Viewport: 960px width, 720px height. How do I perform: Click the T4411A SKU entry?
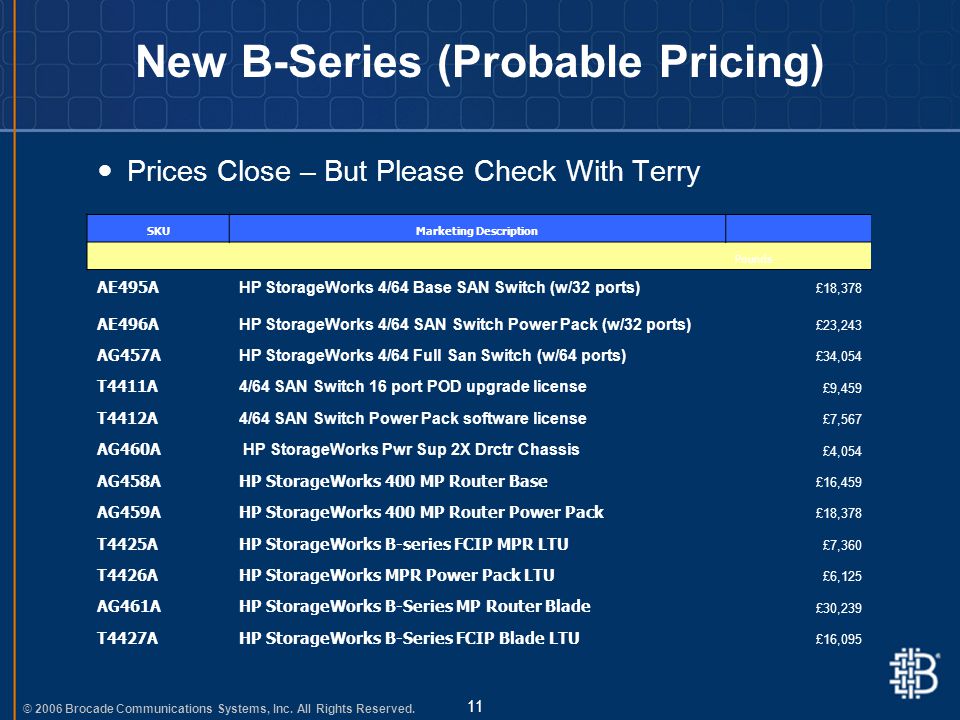tap(127, 386)
